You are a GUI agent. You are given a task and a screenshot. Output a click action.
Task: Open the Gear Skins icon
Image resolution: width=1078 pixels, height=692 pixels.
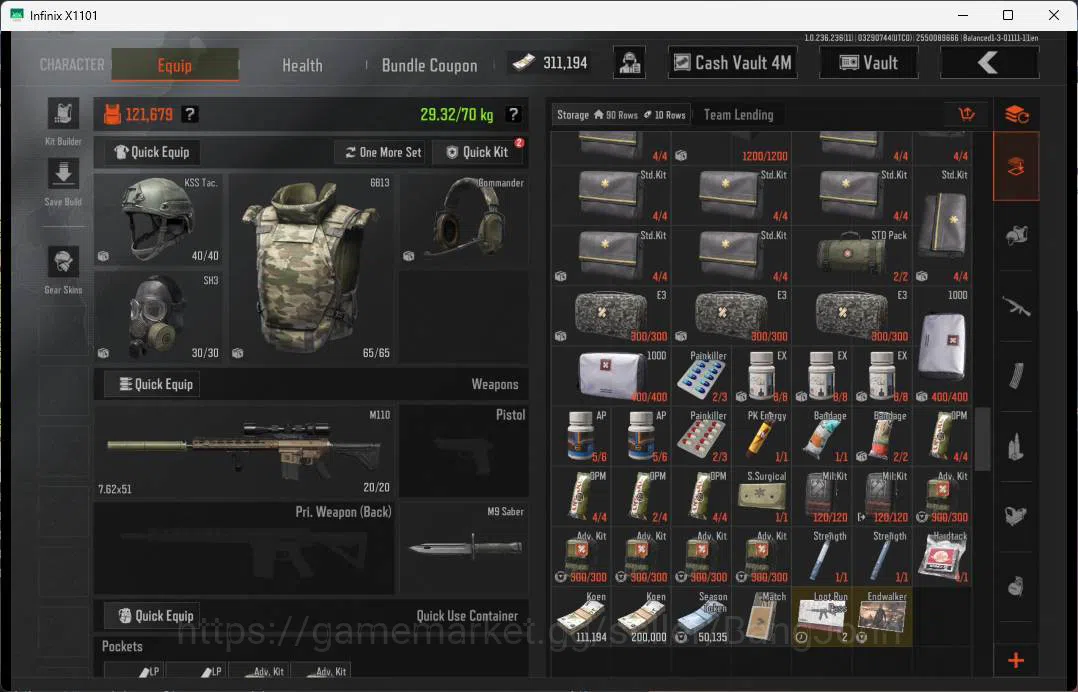coord(63,262)
